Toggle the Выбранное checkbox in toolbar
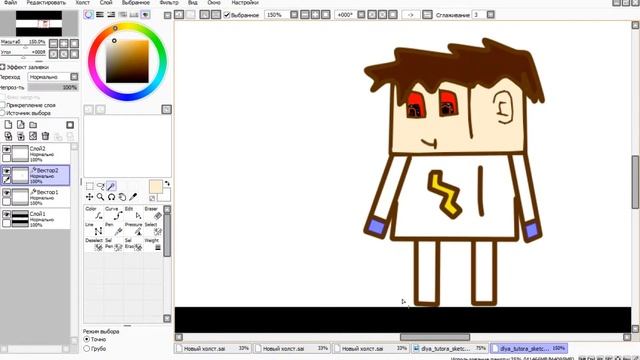Screen dimensions: 640x360 pos(227,15)
